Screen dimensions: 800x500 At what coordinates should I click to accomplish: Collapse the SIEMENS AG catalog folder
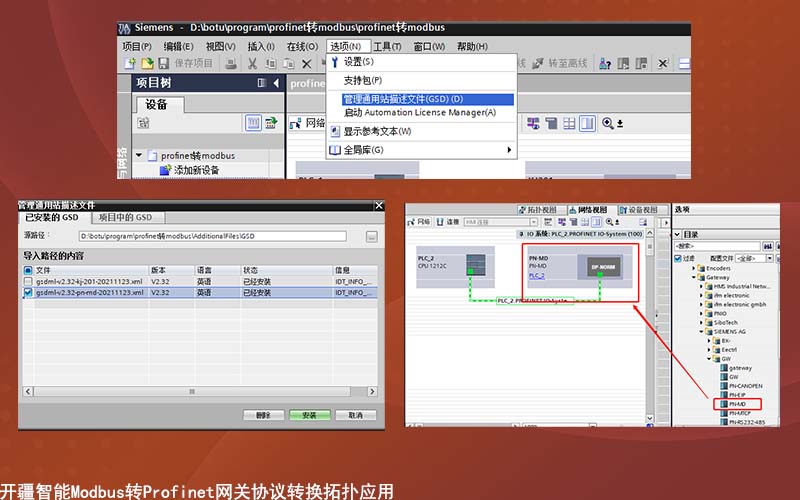702,331
